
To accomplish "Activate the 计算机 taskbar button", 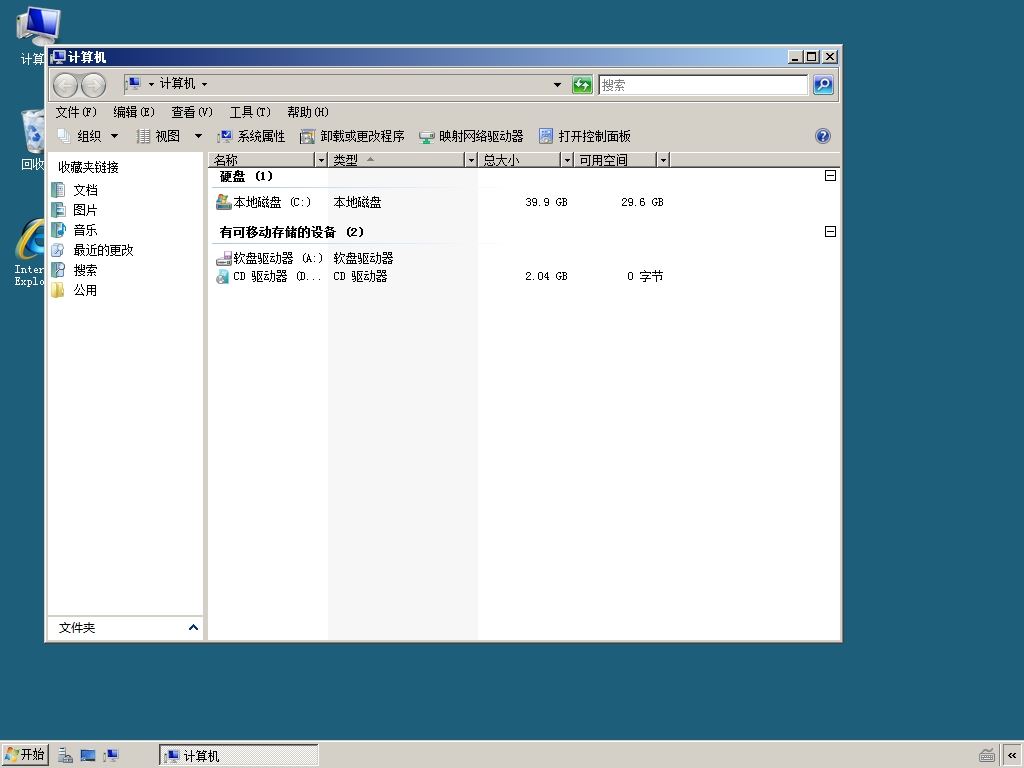I will [x=239, y=756].
